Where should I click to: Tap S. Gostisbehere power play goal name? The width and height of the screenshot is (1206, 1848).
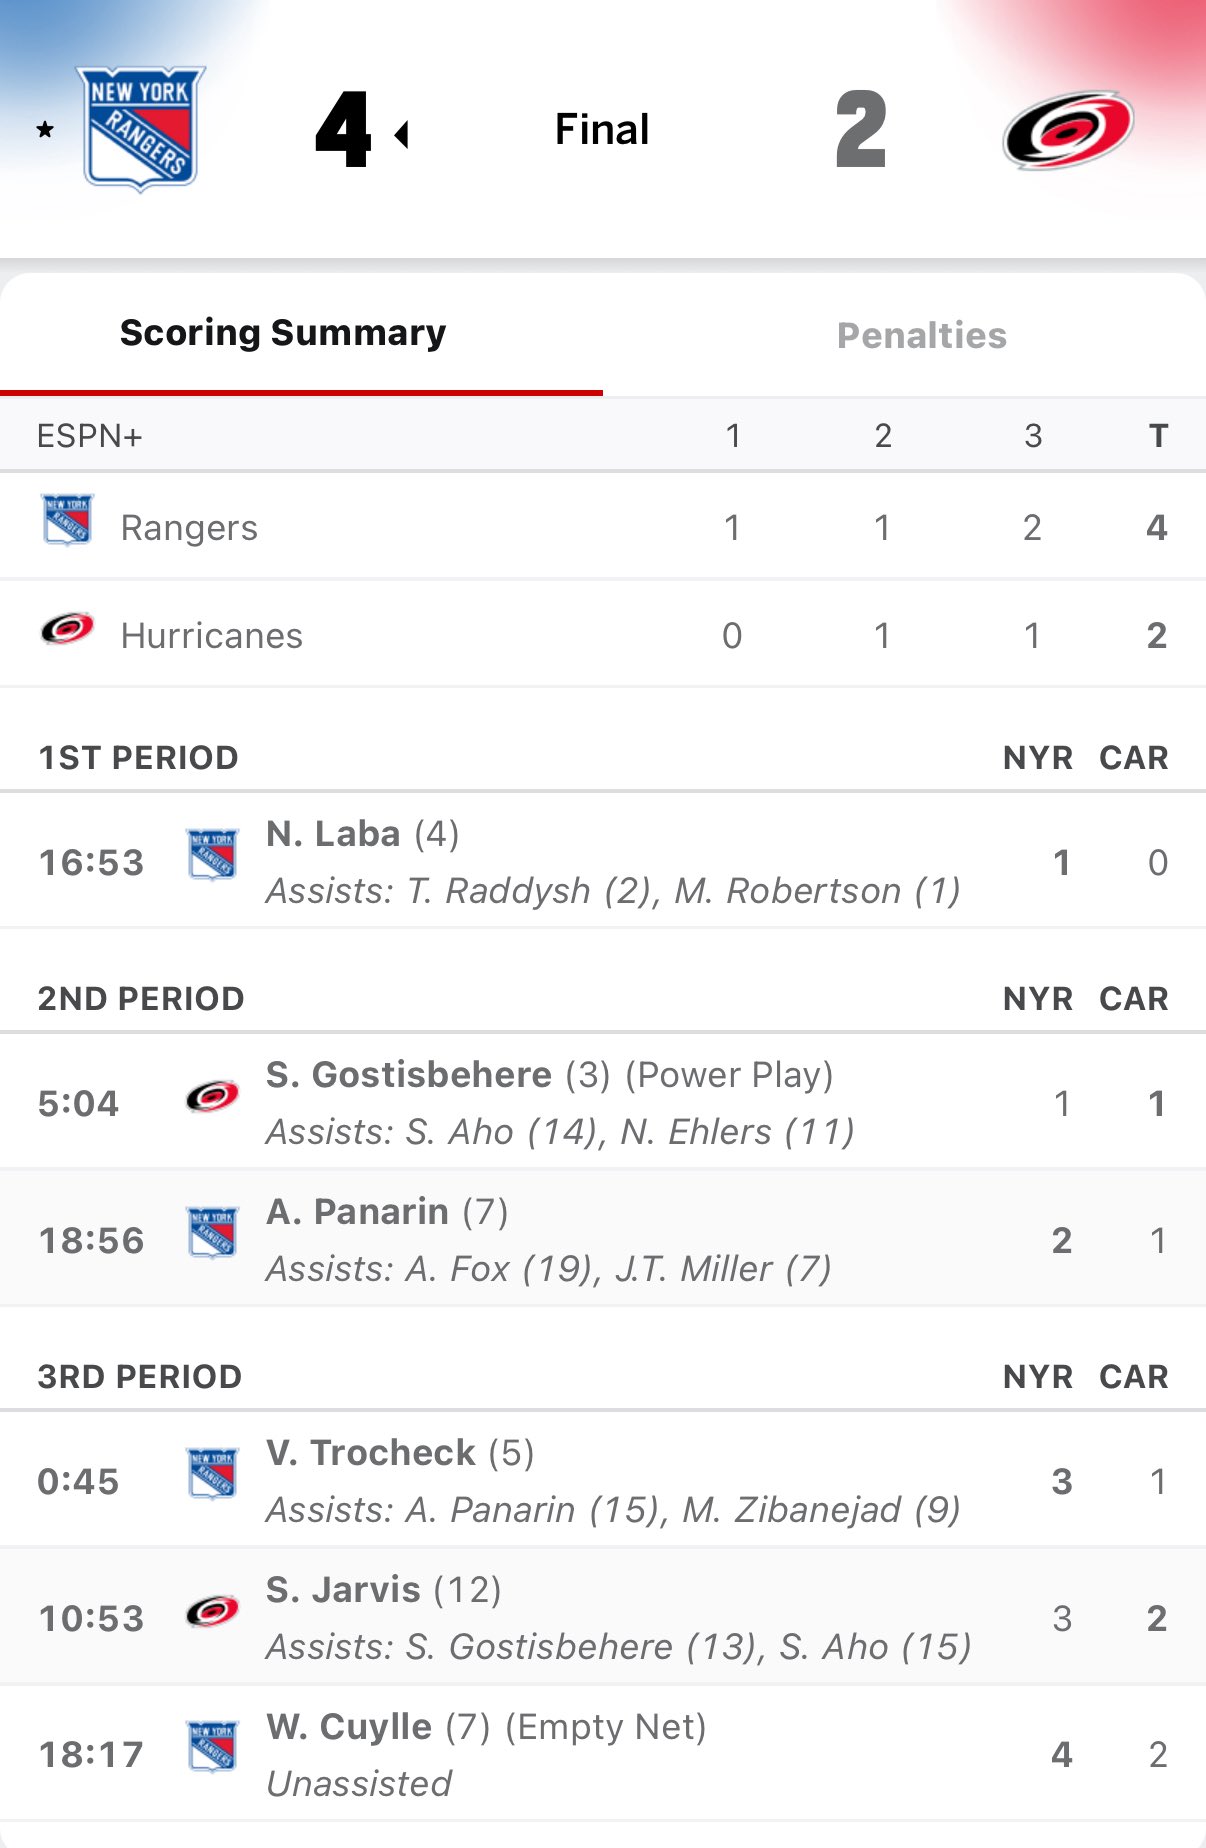pyautogui.click(x=409, y=1075)
